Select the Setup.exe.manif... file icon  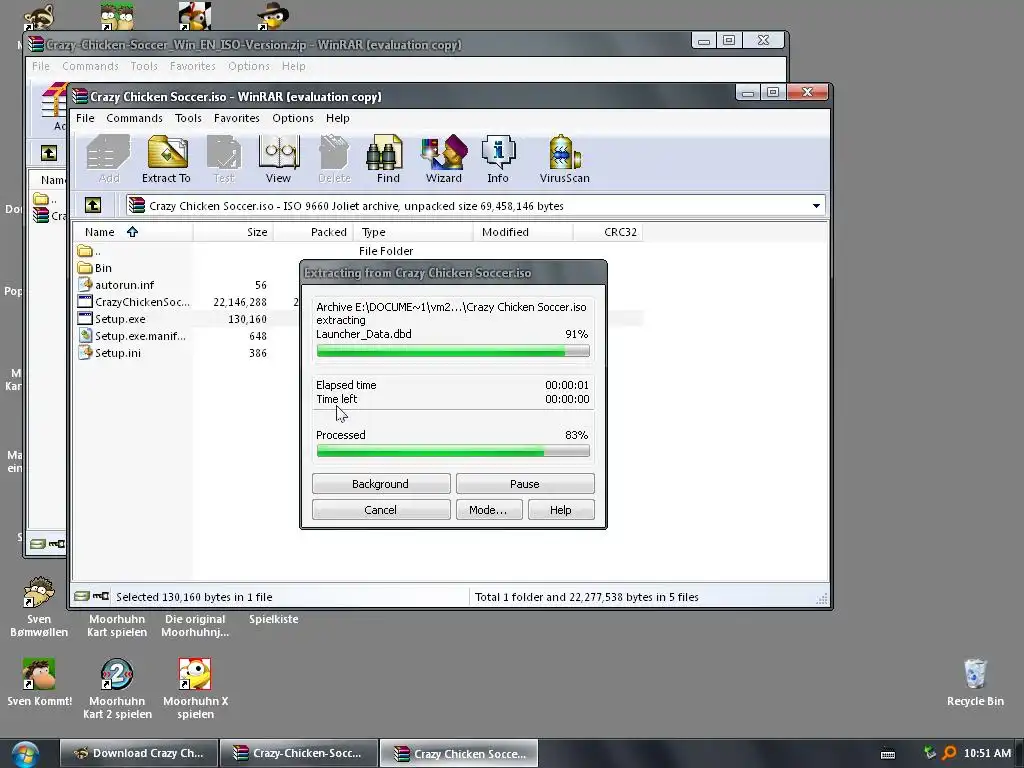85,336
